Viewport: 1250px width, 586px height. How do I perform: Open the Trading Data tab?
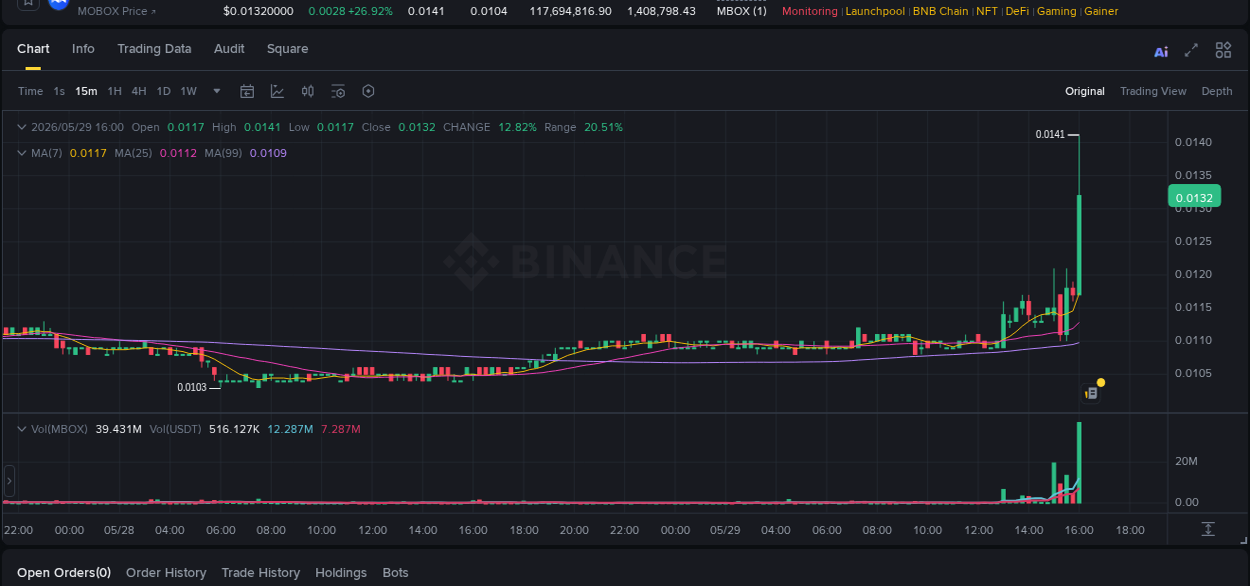[154, 49]
